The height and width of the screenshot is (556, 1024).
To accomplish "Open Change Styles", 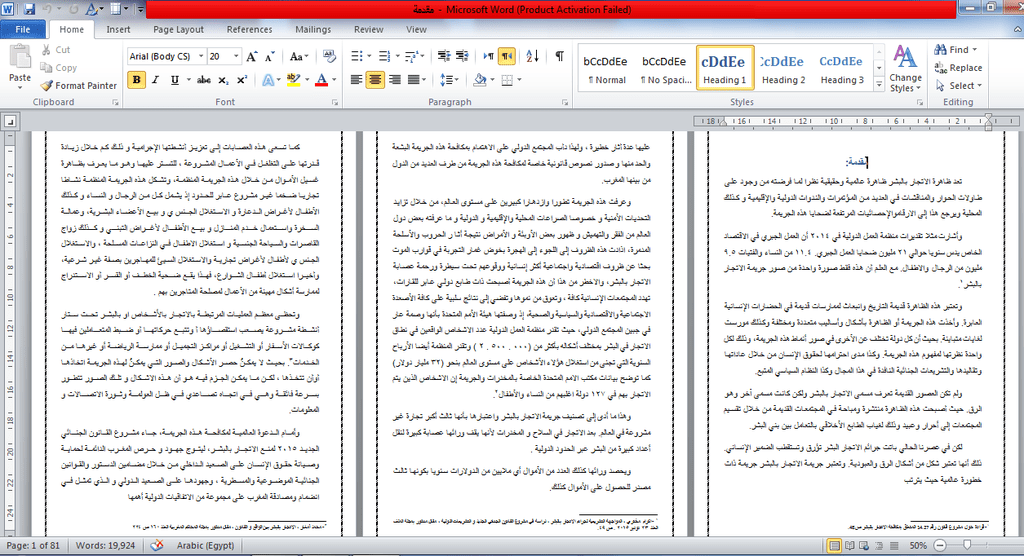I will pos(905,69).
